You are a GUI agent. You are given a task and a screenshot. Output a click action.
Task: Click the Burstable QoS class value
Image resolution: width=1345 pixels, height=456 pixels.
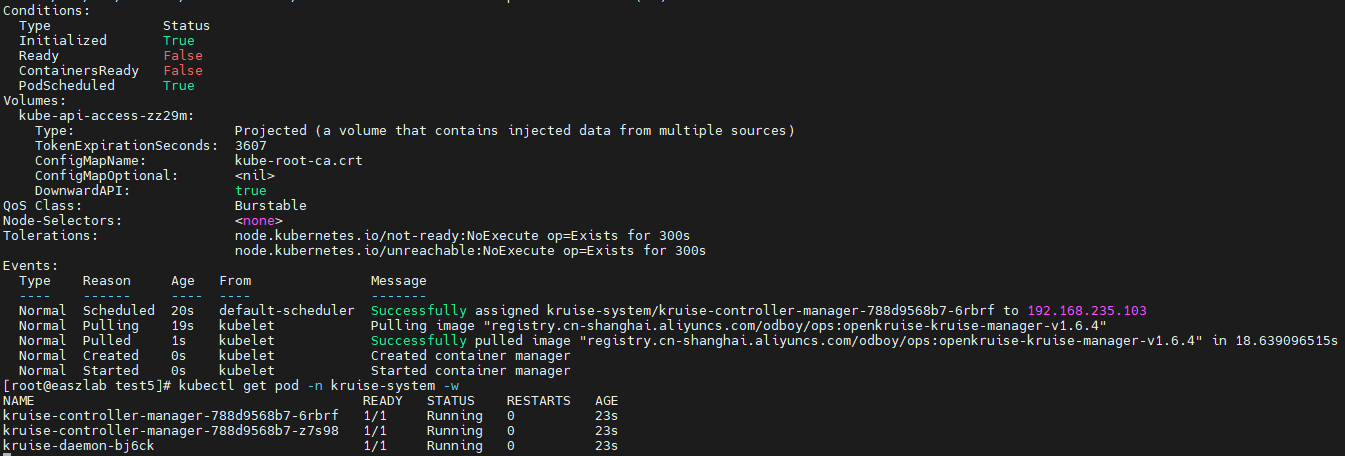(270, 206)
